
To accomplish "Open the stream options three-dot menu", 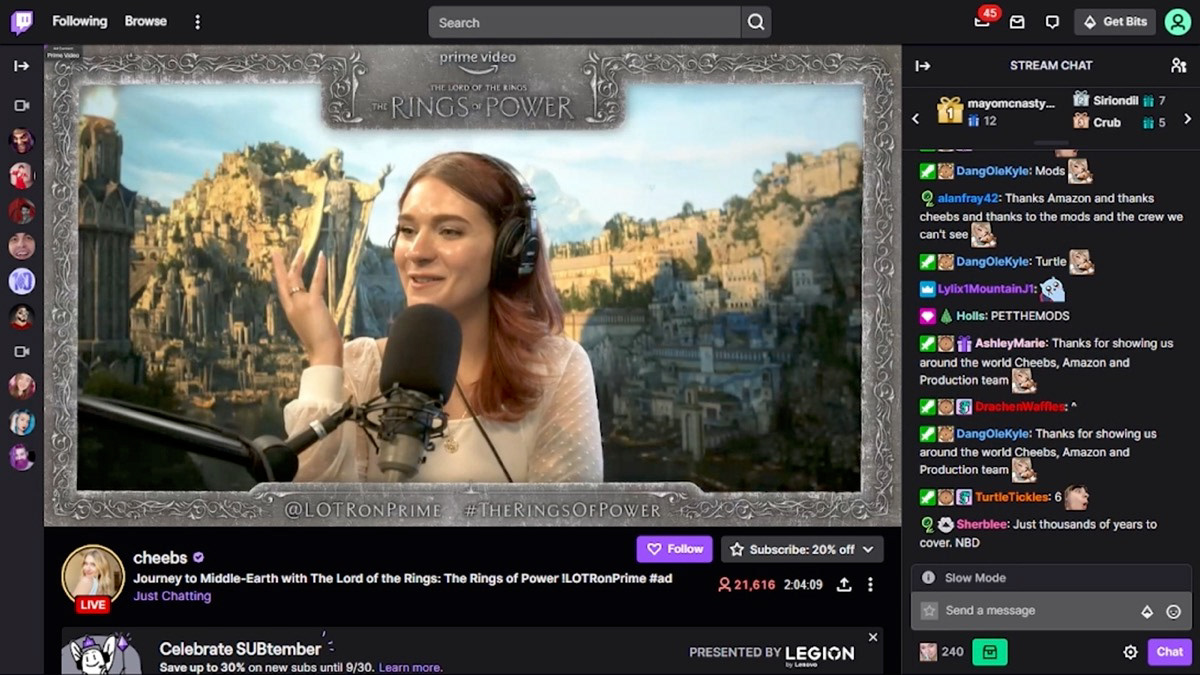I will tap(870, 585).
